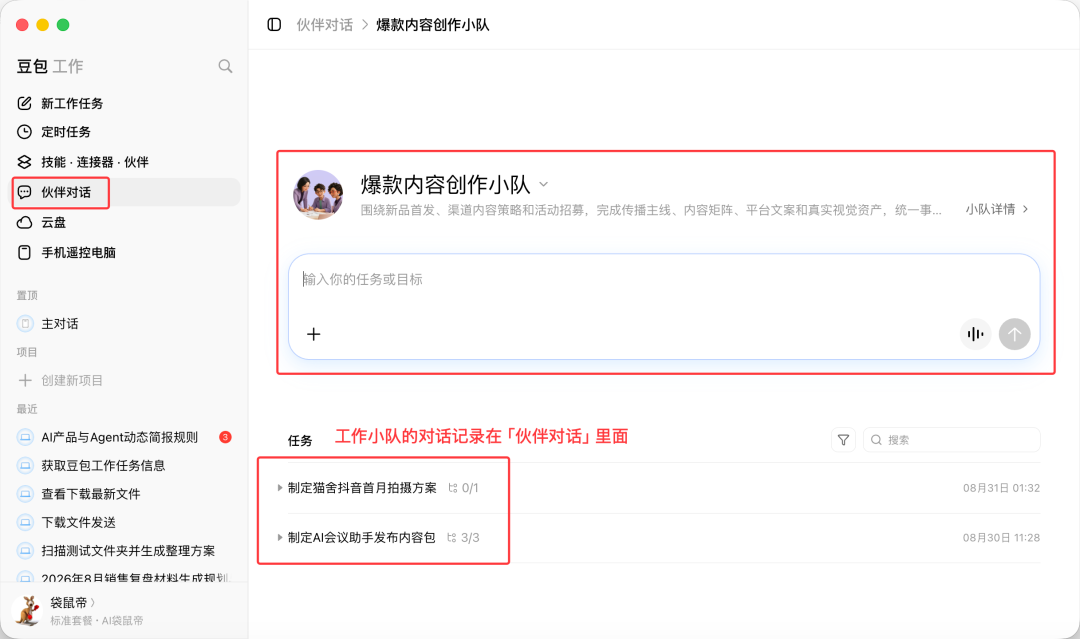The width and height of the screenshot is (1080, 639).
Task: Click the layers icon beside 技能
Action: tap(25, 162)
